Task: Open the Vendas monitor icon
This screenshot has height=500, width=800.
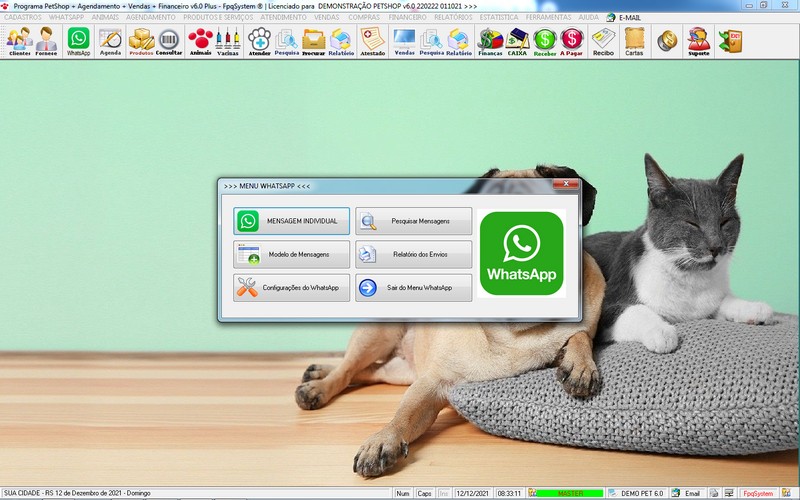Action: tap(405, 41)
